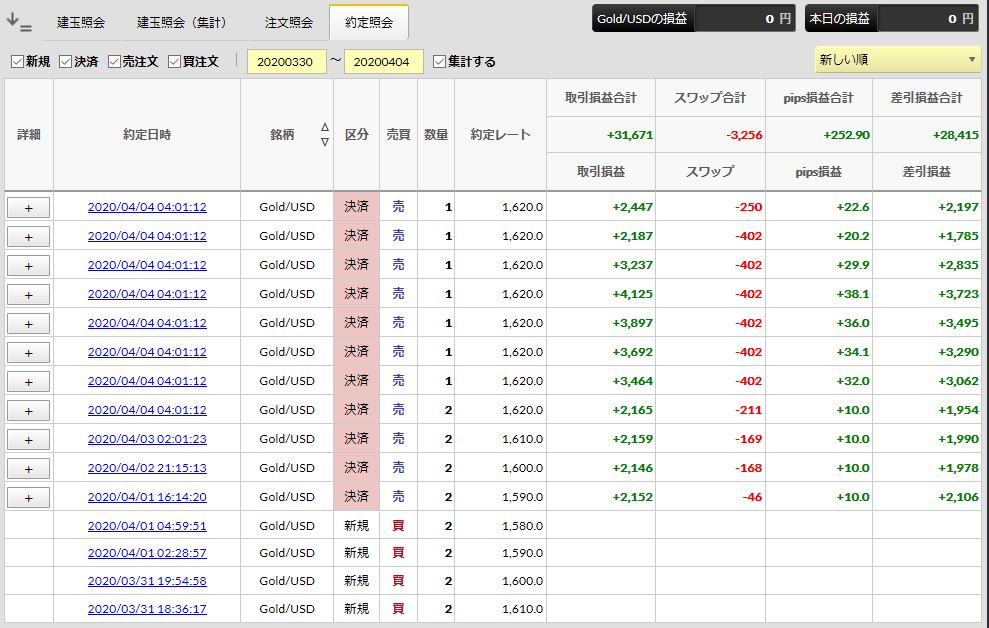Click the end date field 20200404

(x=383, y=62)
